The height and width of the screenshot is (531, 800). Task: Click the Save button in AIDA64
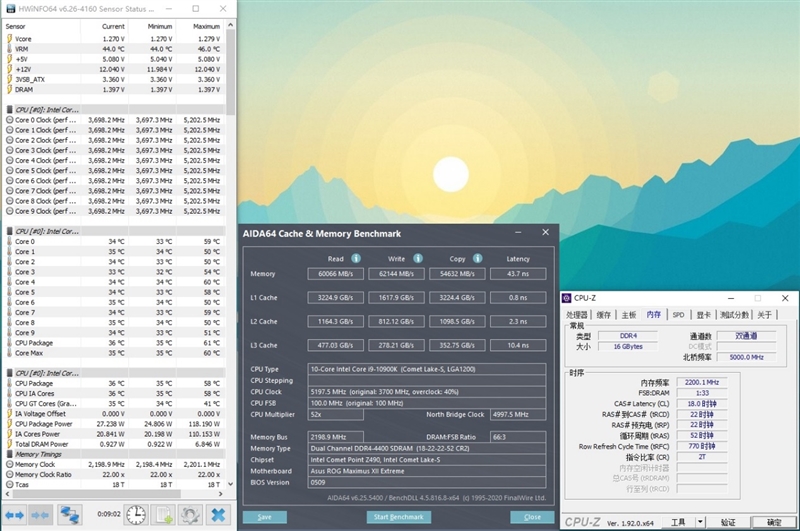[264, 517]
